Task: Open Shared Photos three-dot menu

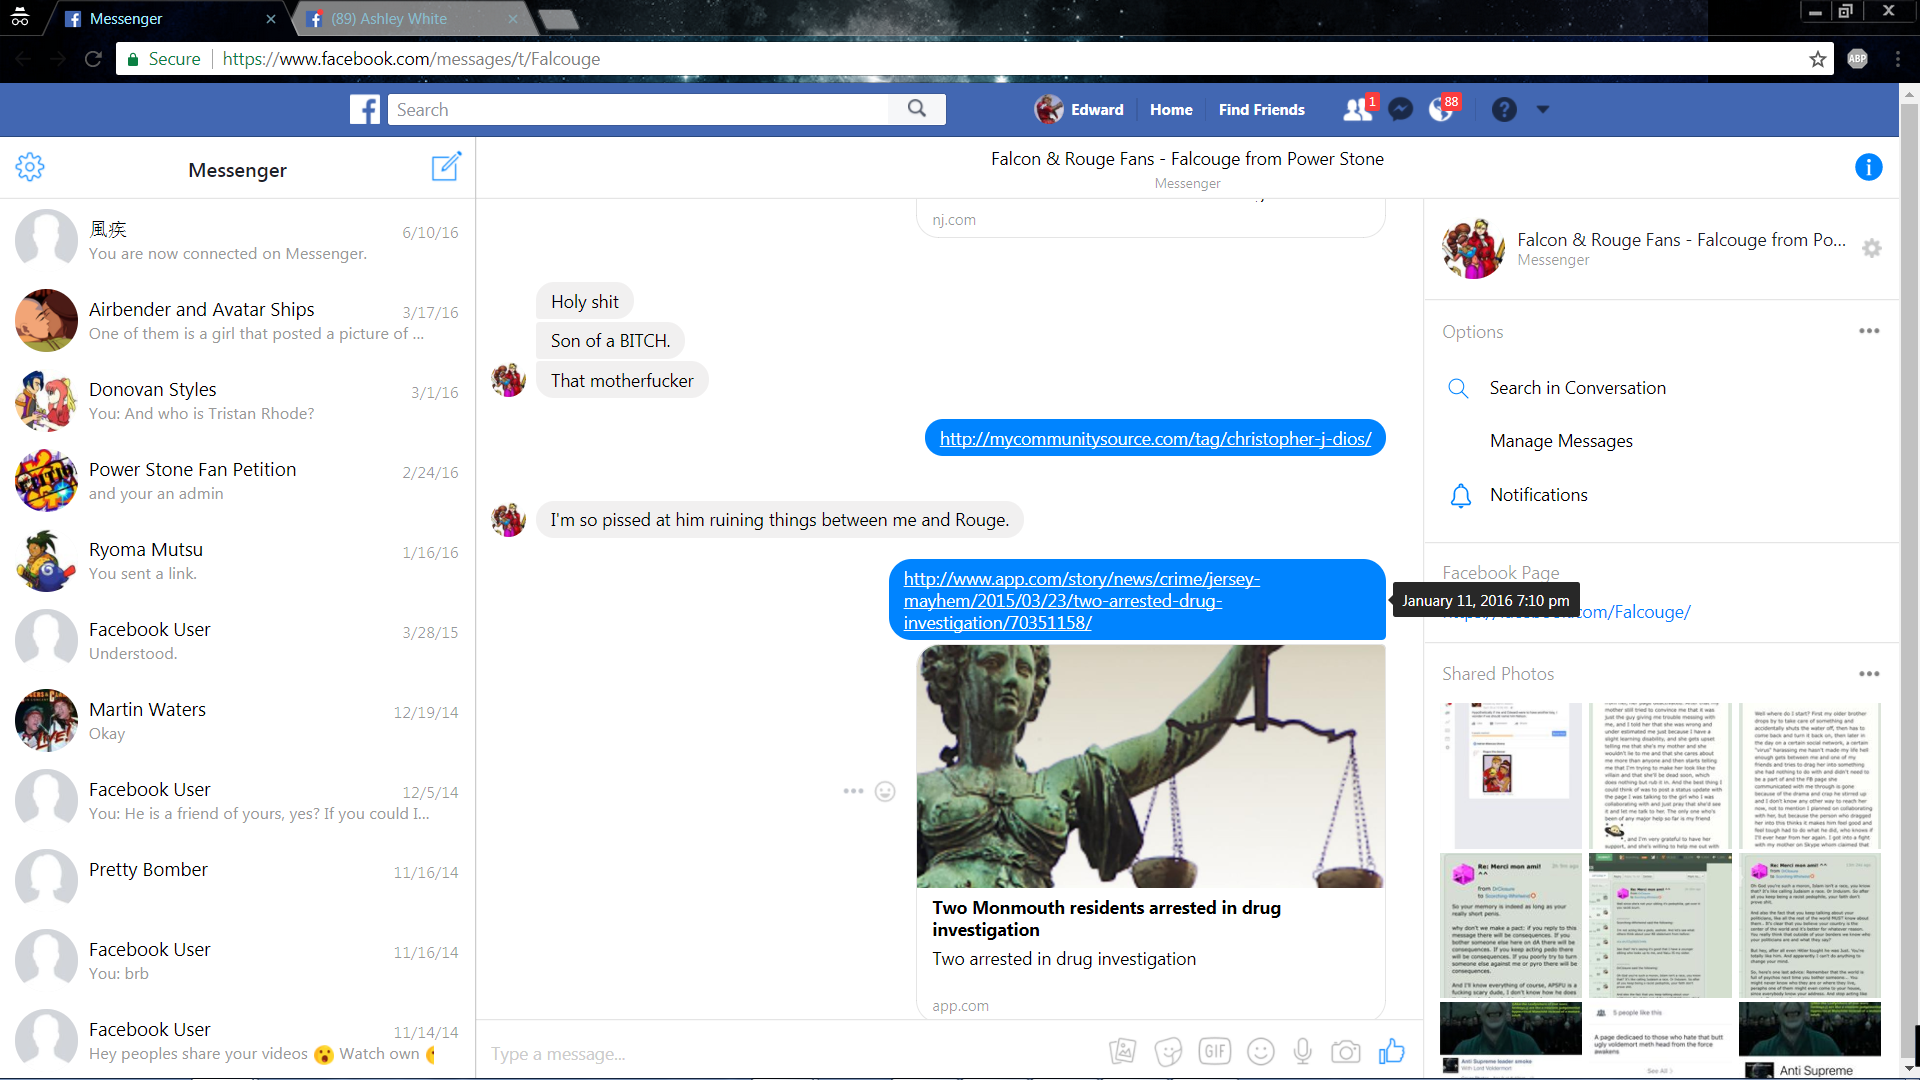Action: point(1869,674)
